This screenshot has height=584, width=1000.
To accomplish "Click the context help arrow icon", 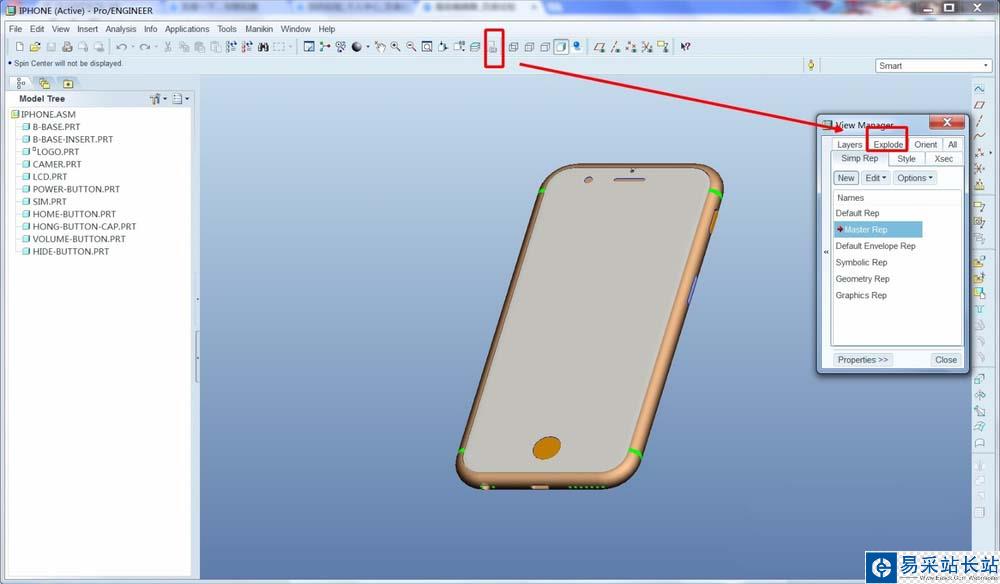I will 685,47.
